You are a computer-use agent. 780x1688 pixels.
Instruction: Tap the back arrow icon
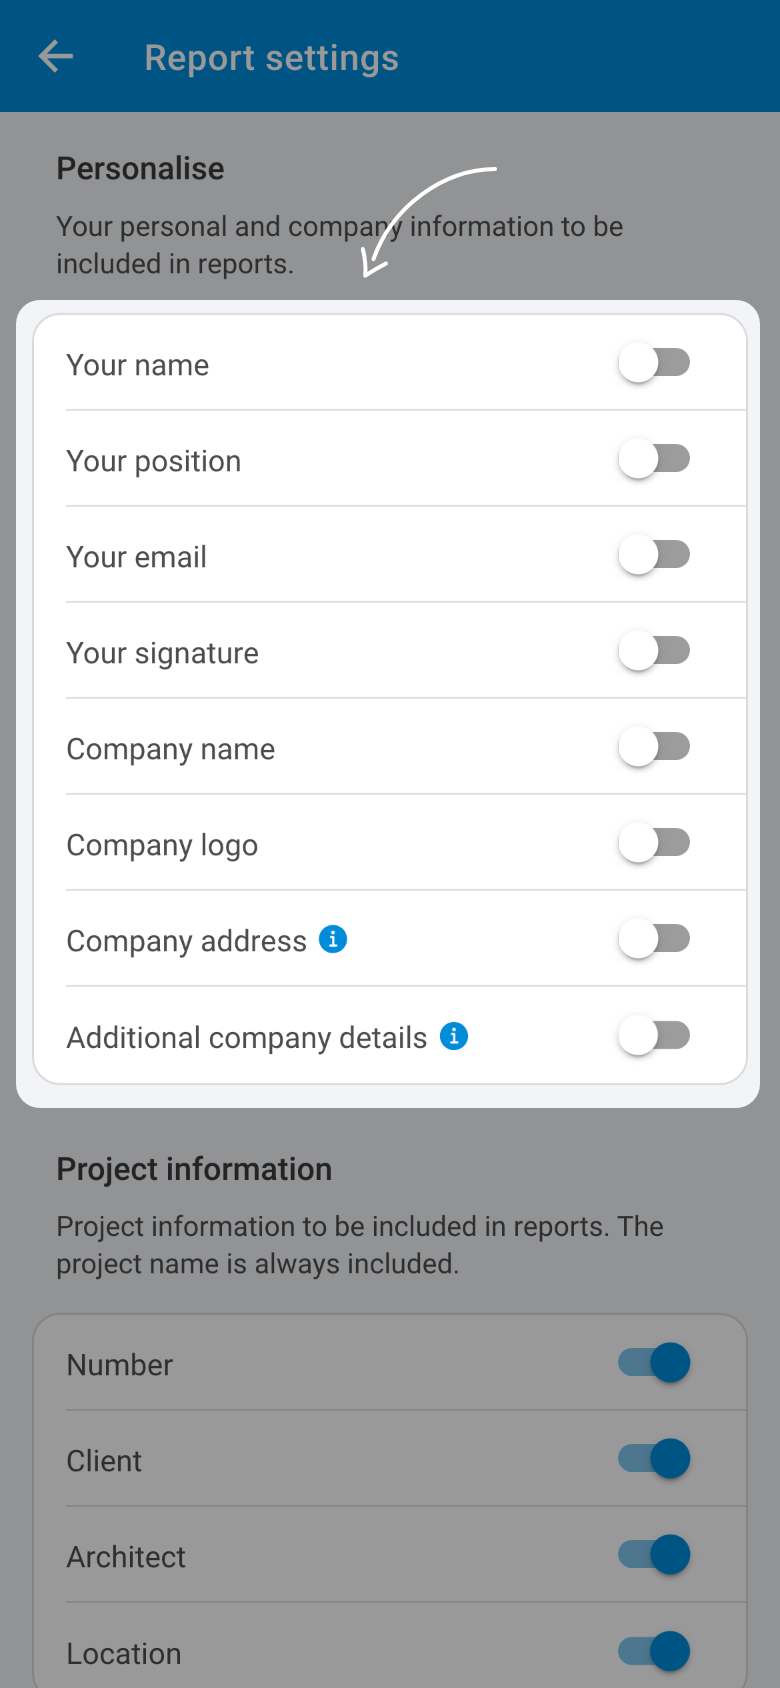pyautogui.click(x=56, y=57)
